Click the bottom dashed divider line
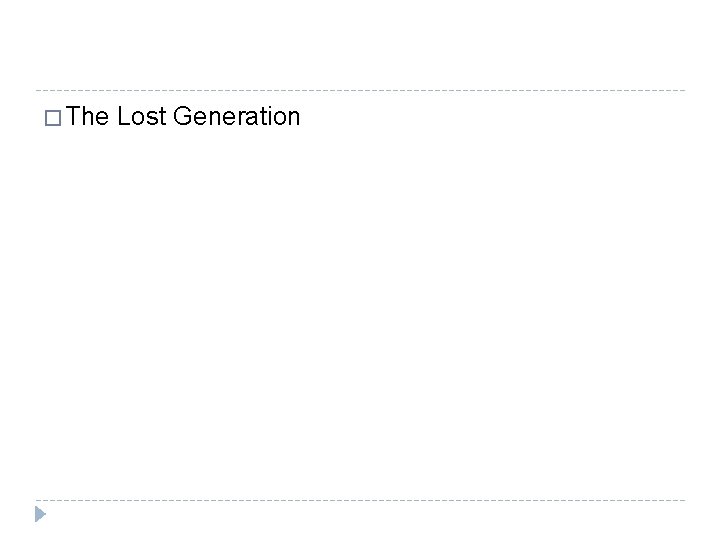 tap(360, 500)
